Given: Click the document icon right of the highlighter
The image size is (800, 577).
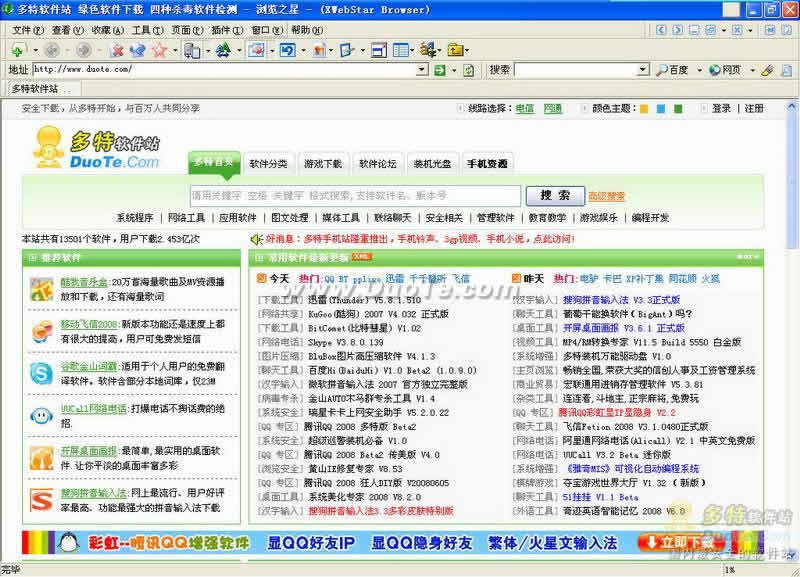Looking at the screenshot, I should pos(786,70).
